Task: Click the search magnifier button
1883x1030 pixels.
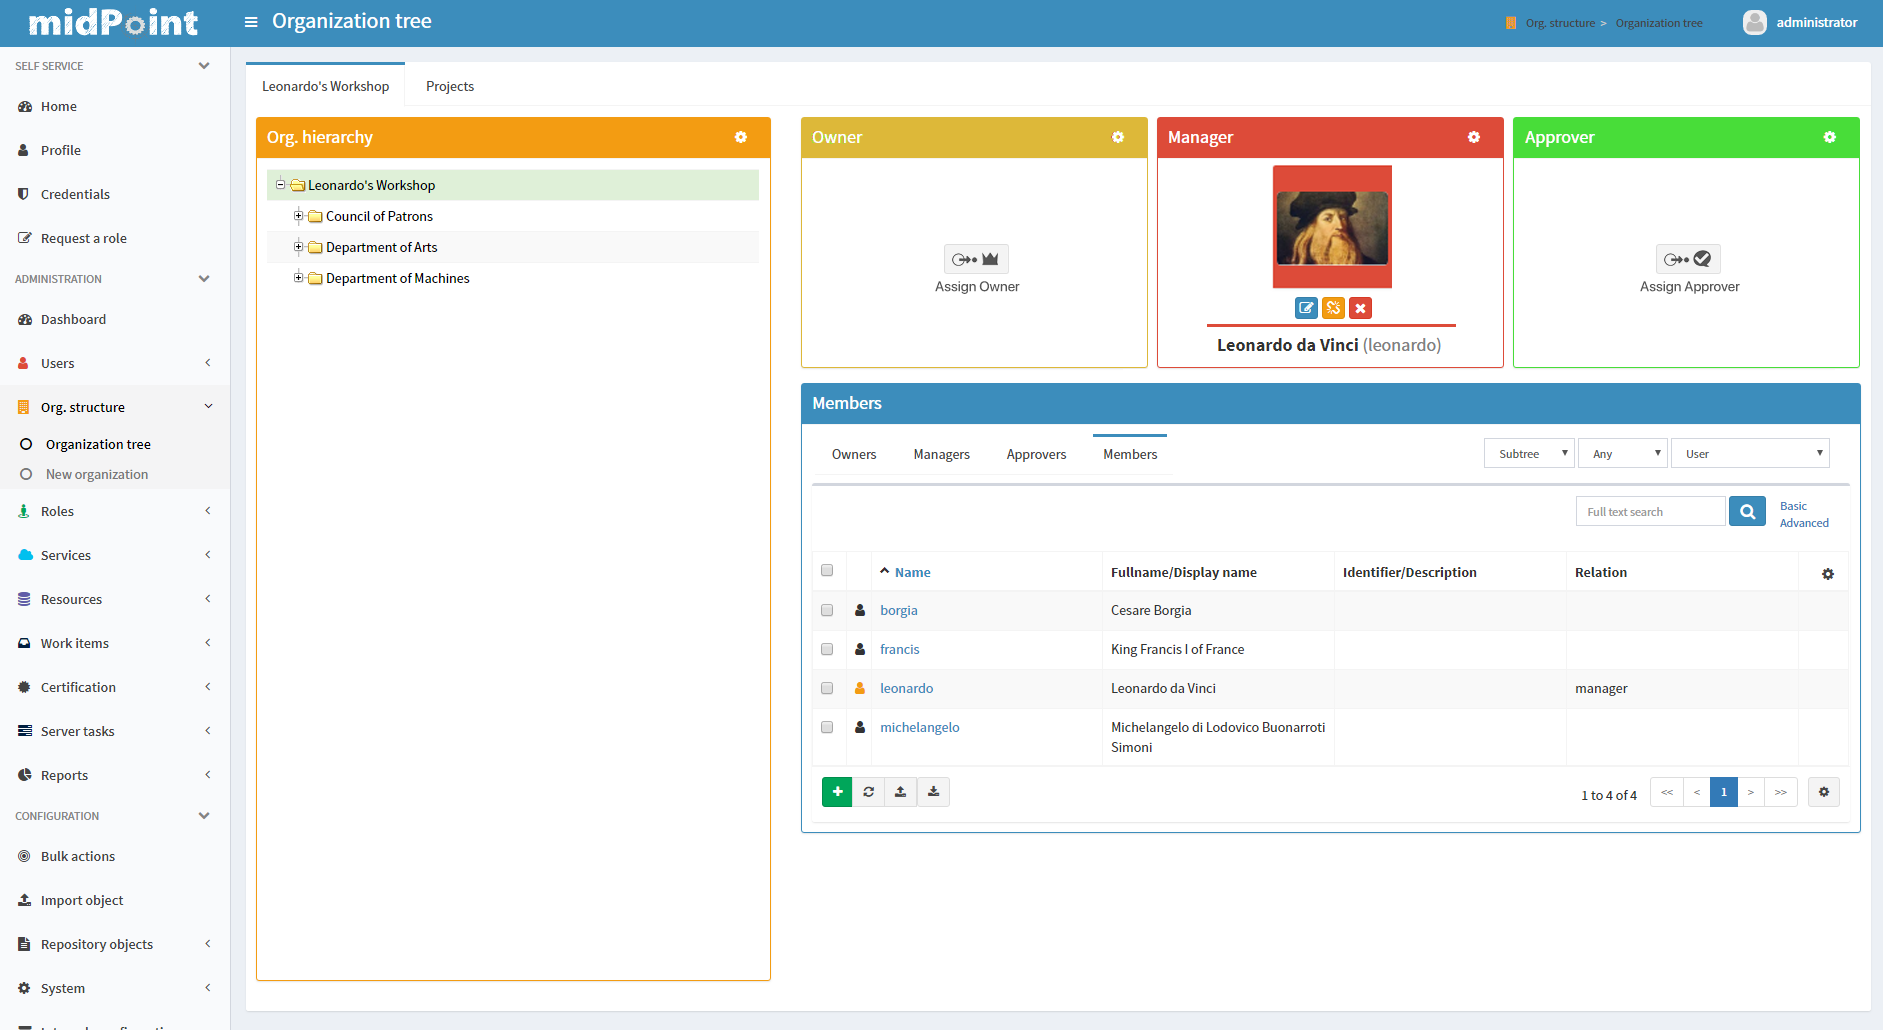Action: [1747, 512]
